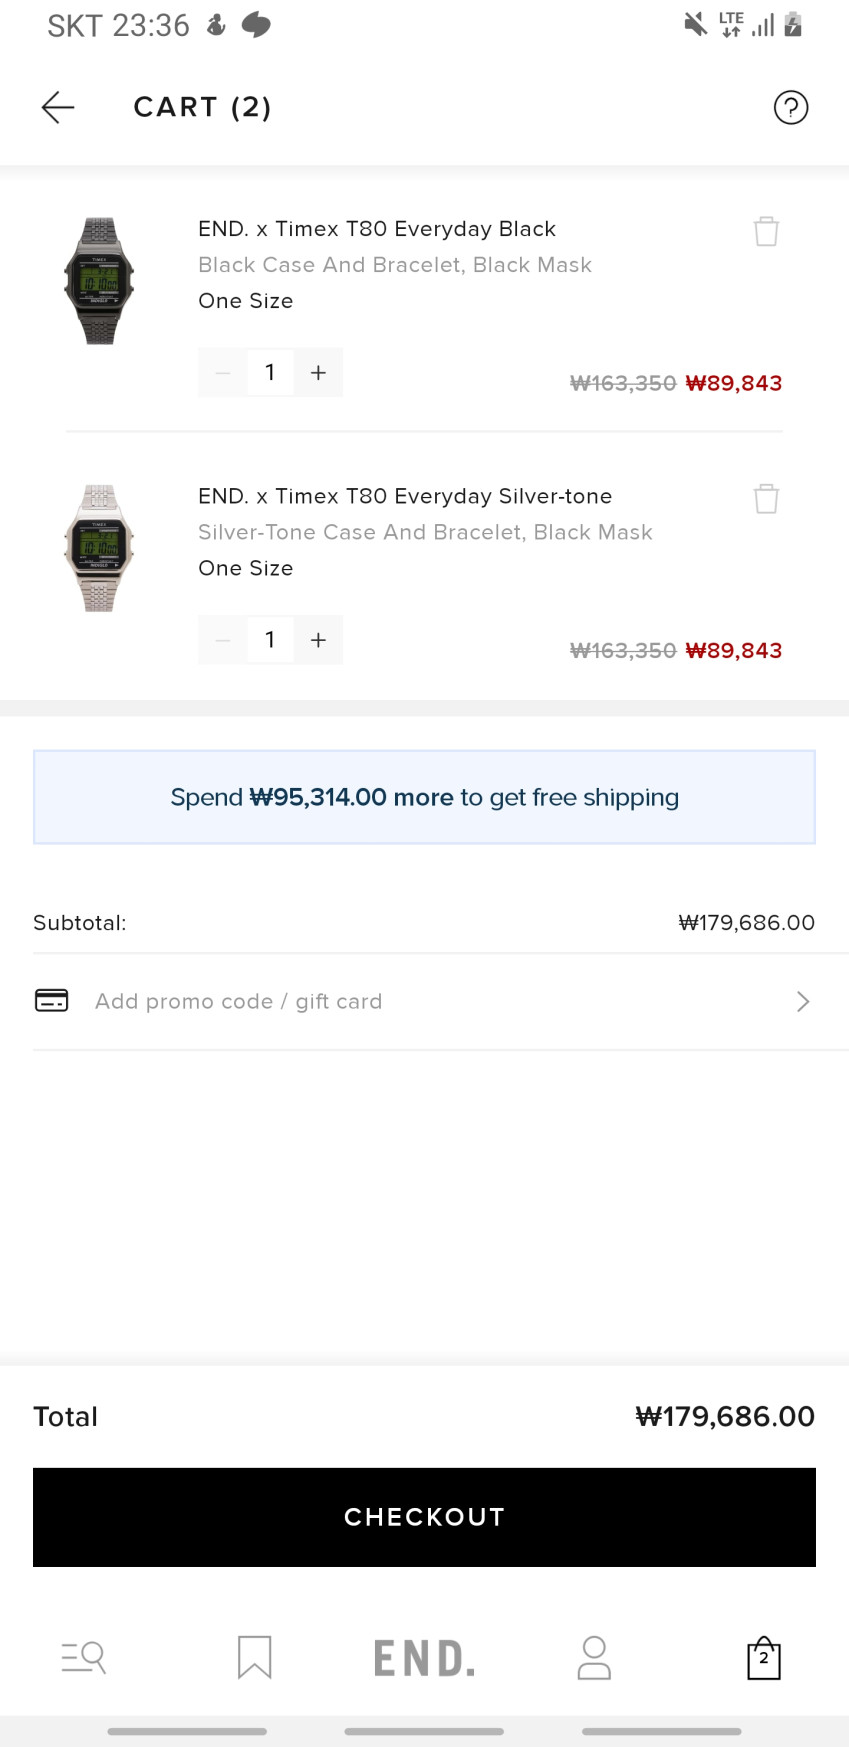
Task: Tap Add promo code / gift card field
Action: tap(238, 1001)
